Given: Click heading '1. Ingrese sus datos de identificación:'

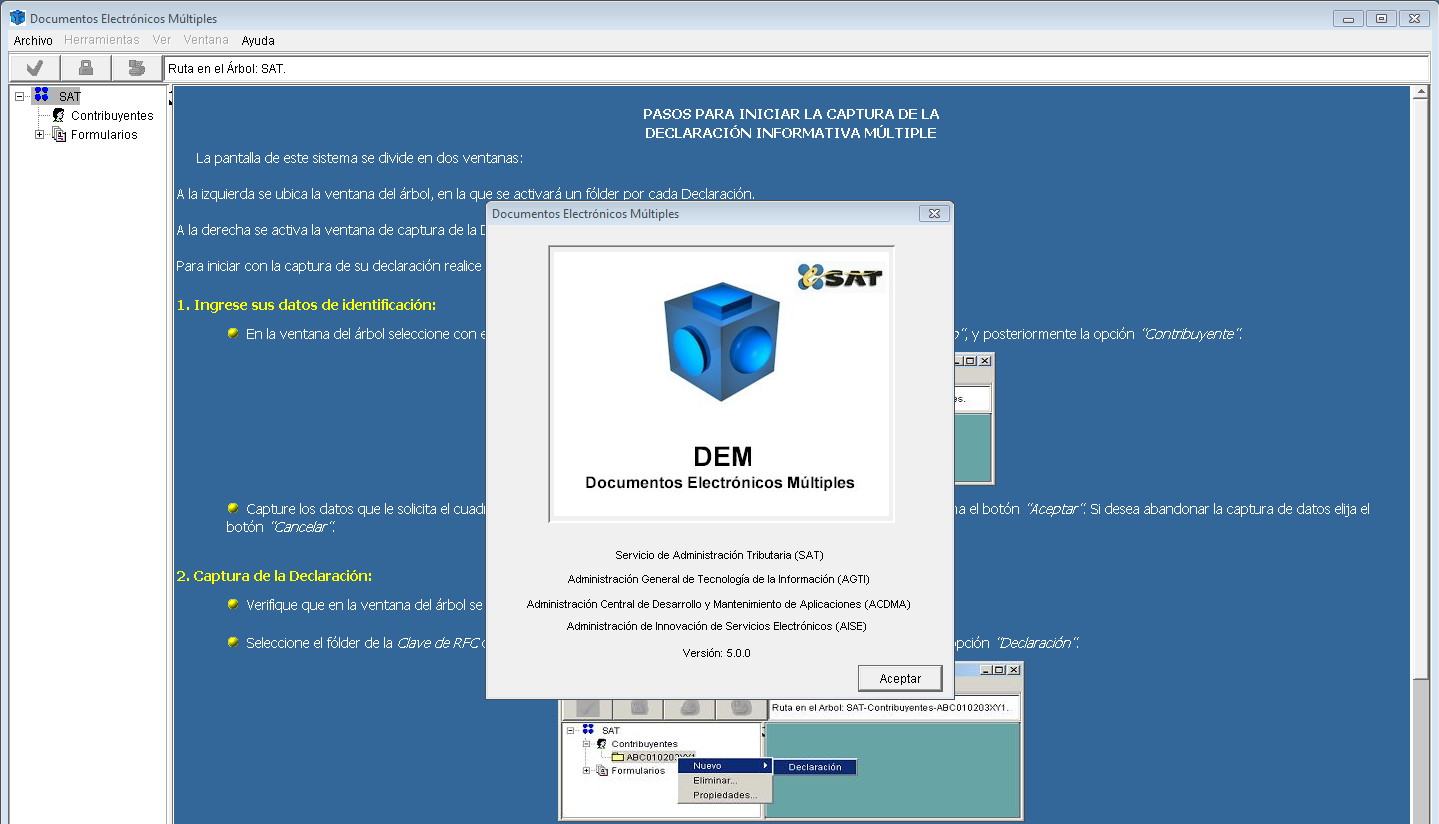Looking at the screenshot, I should 306,305.
